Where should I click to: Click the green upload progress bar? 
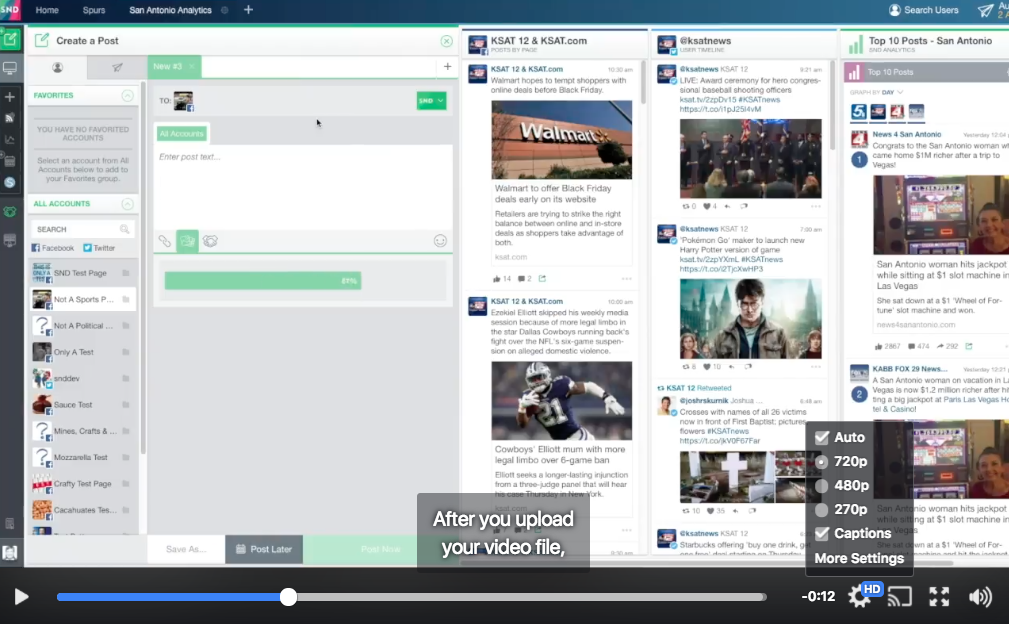click(263, 280)
